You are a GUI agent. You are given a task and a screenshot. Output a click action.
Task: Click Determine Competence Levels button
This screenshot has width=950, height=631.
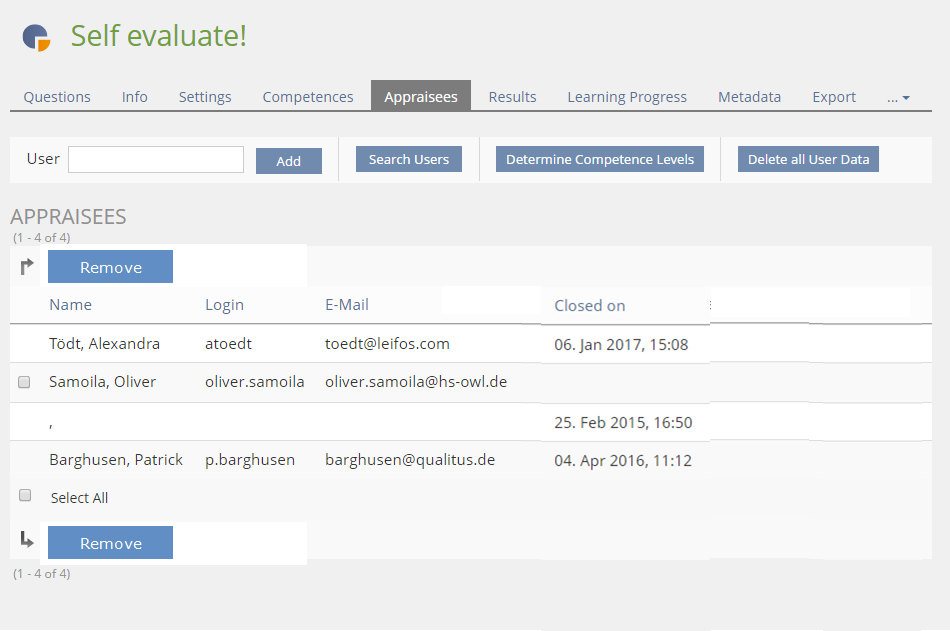click(x=600, y=160)
